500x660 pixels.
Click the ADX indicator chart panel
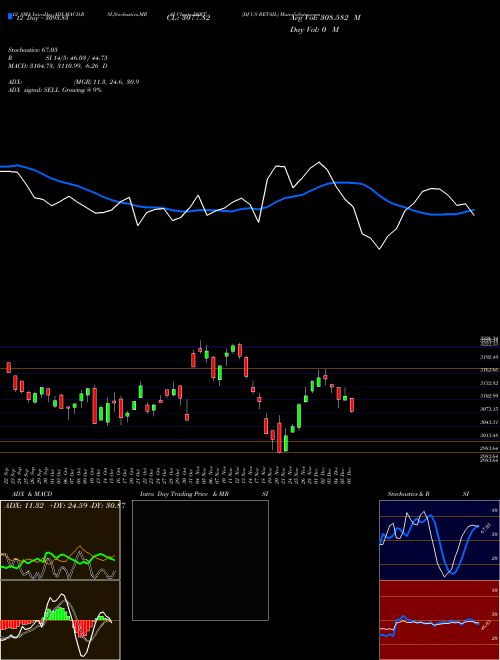60,540
